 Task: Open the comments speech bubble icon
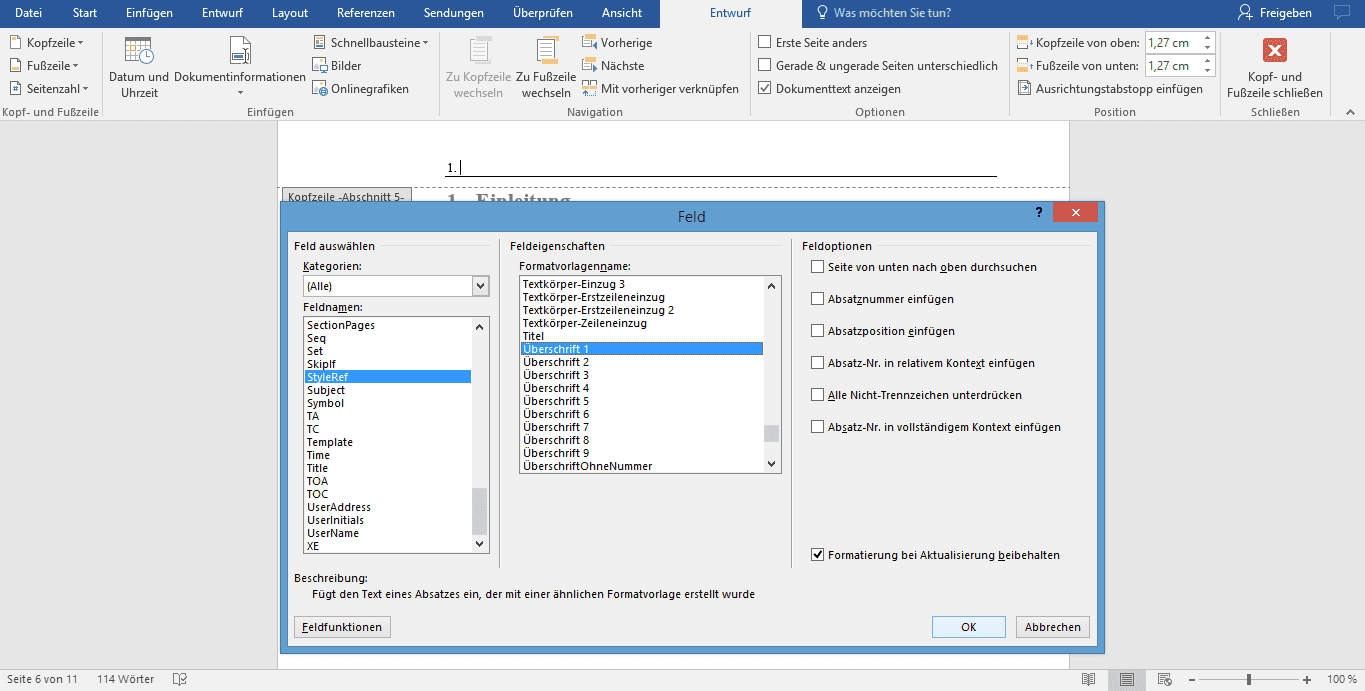pos(1342,13)
